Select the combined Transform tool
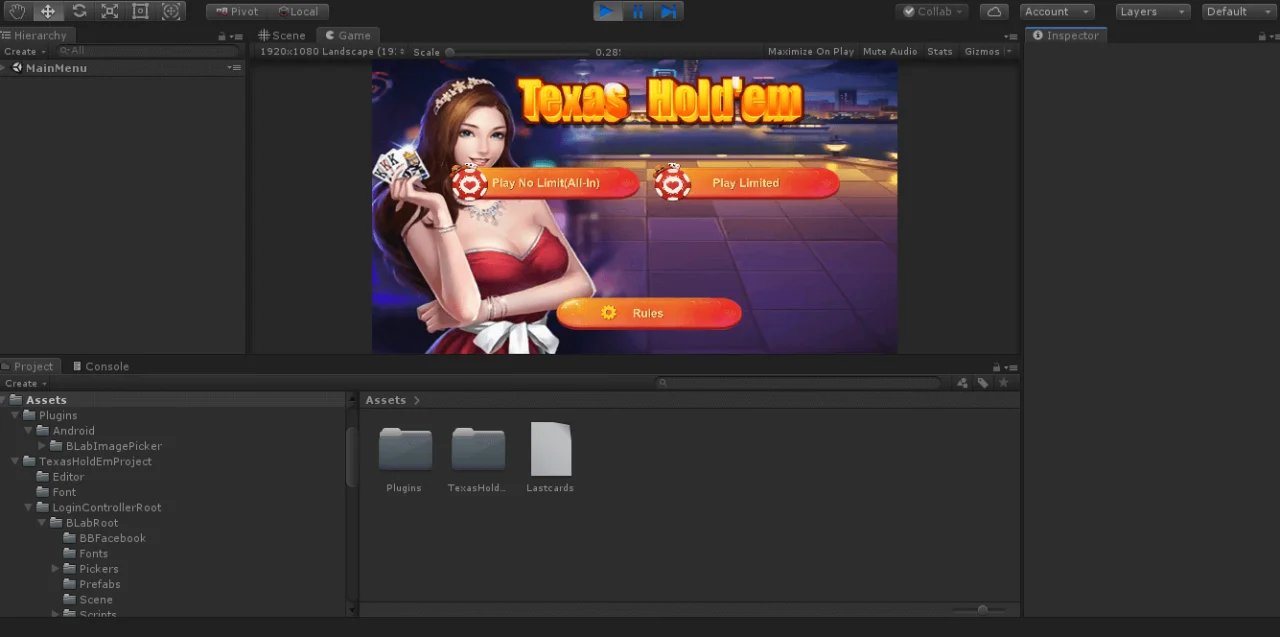This screenshot has height=637, width=1280. [171, 11]
